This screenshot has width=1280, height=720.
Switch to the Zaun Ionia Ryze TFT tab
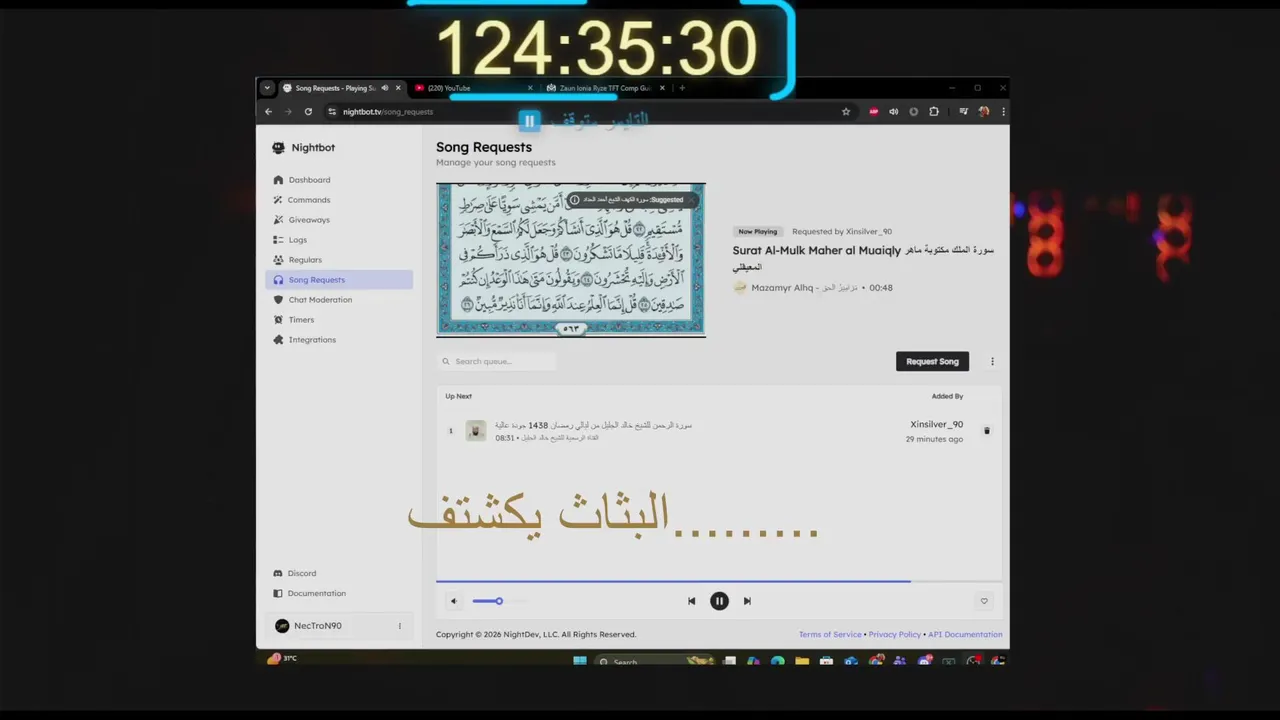[606, 88]
